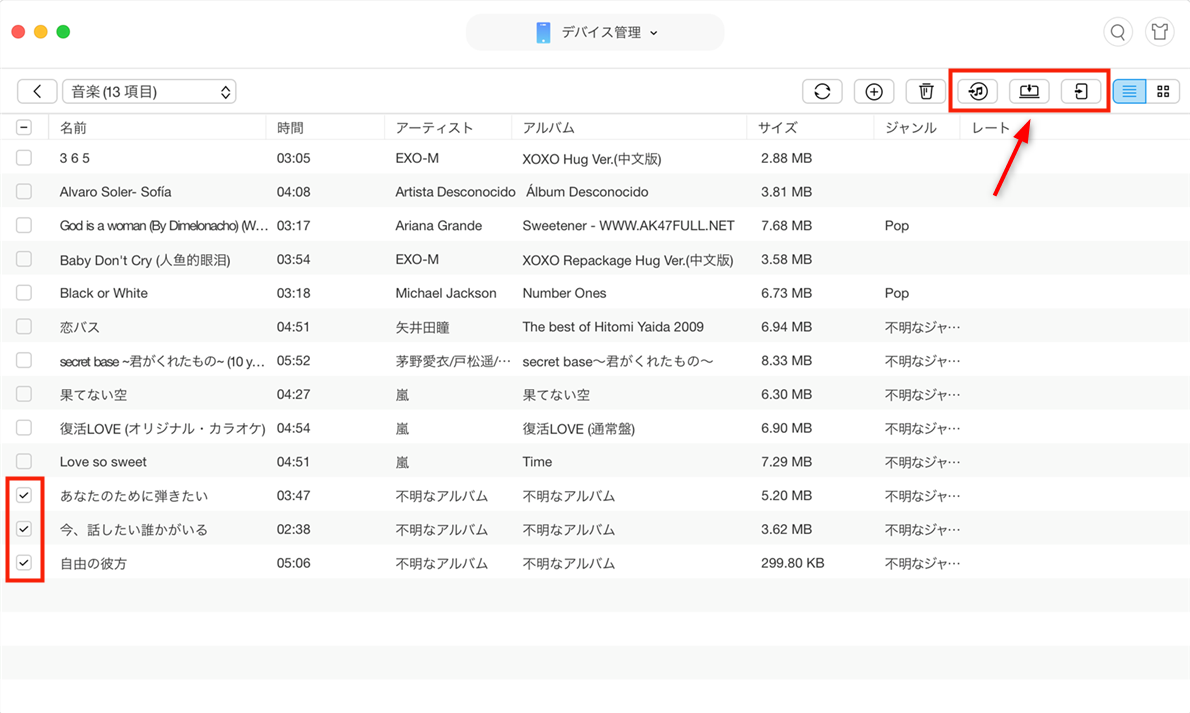This screenshot has height=713, width=1190.
Task: Select the song title Love so sweet
Action: [103, 462]
